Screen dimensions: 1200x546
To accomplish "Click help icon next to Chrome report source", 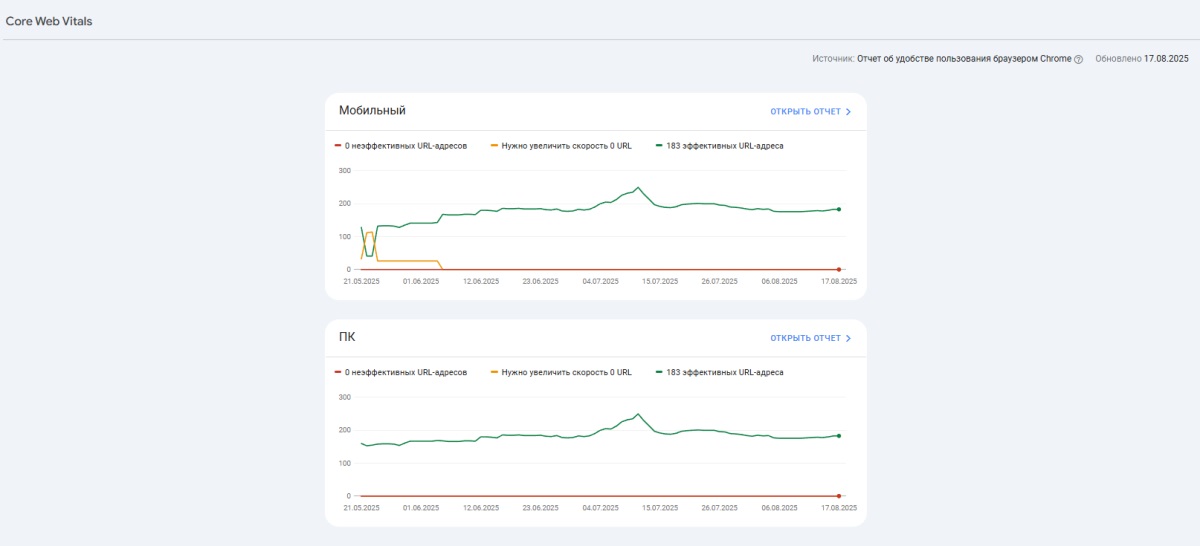I will pos(1079,59).
